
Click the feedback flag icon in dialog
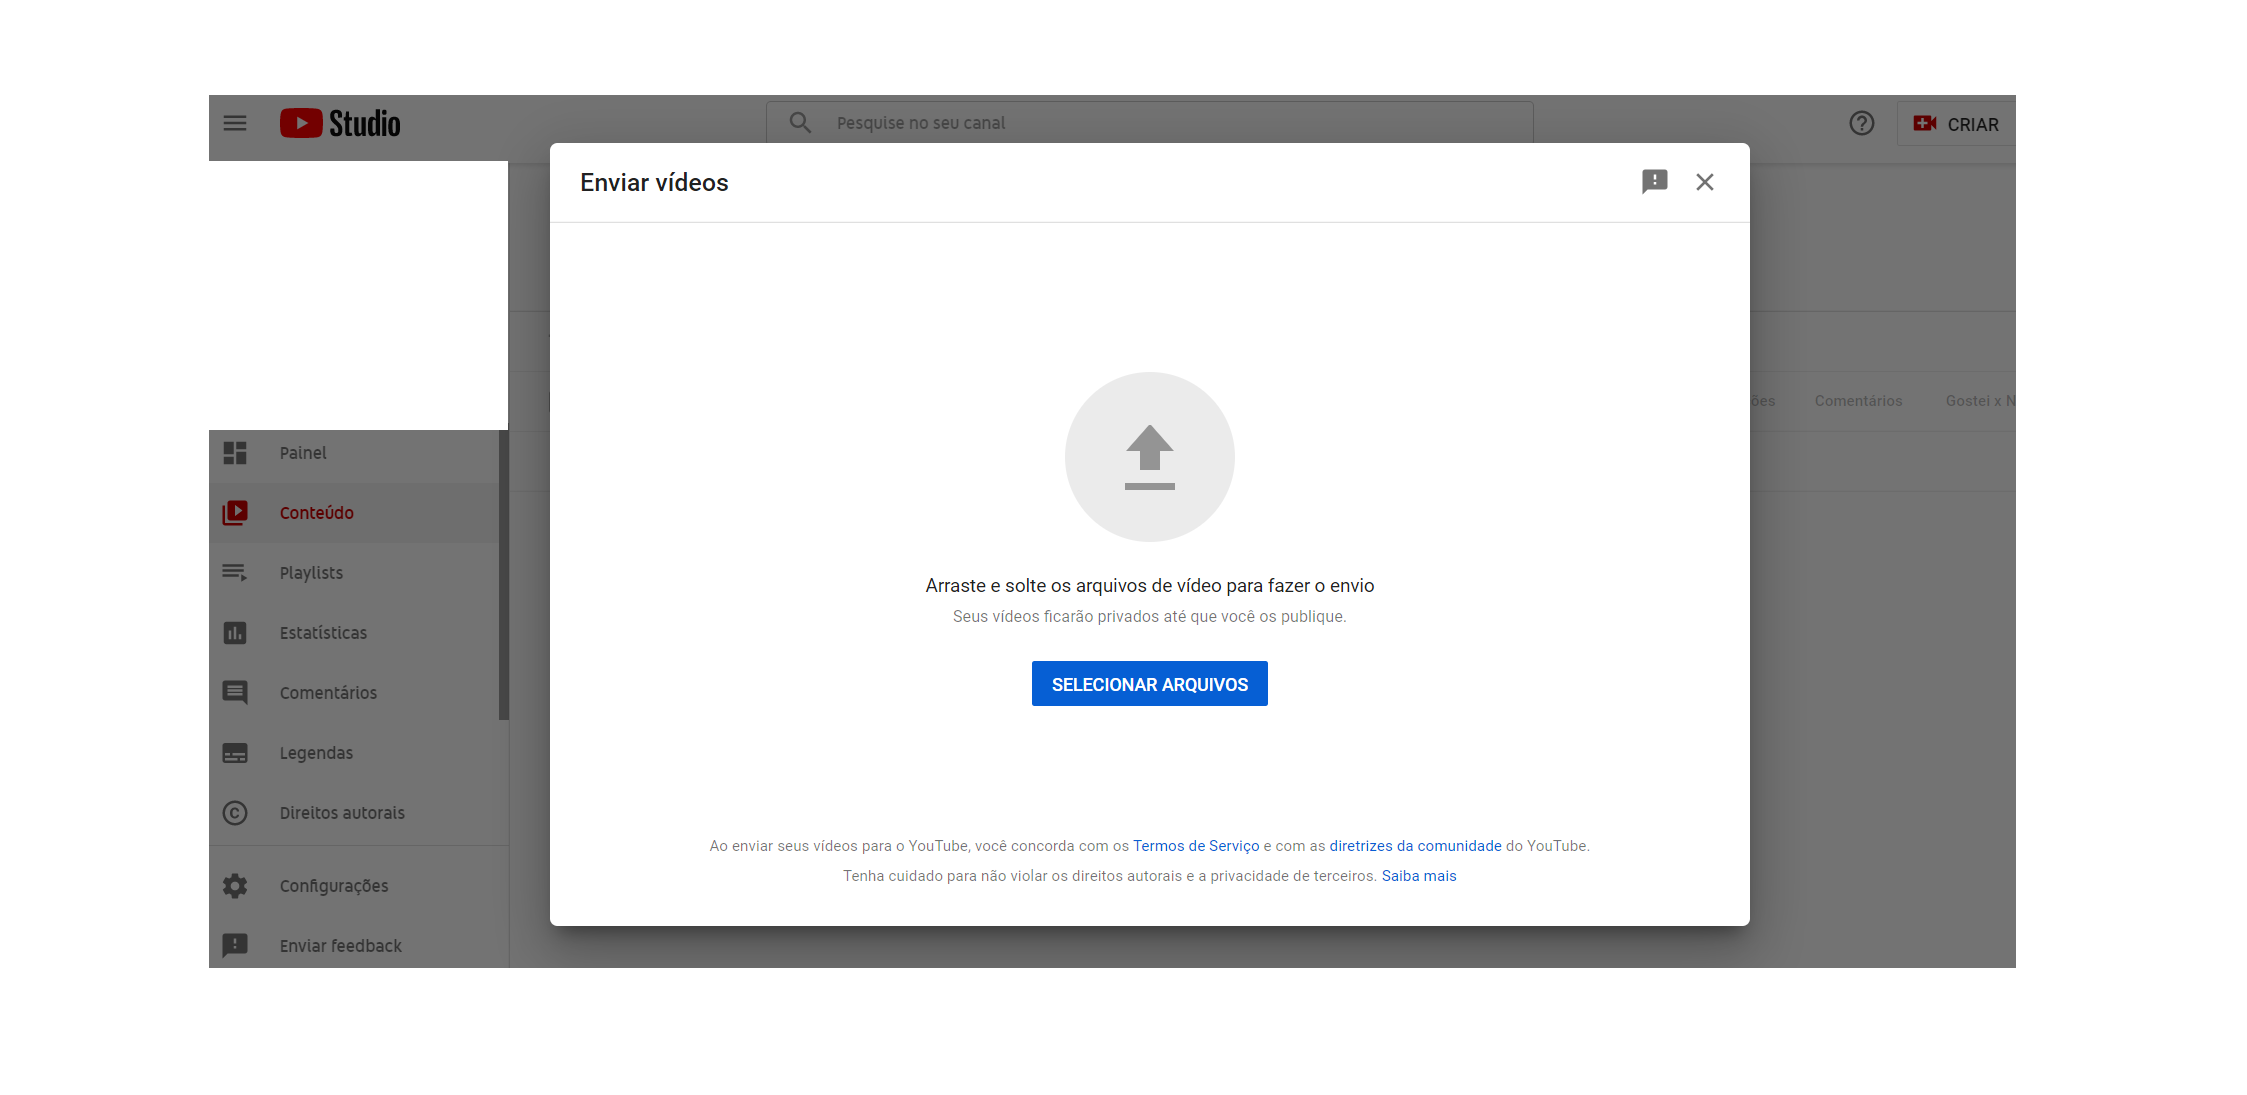[1655, 182]
